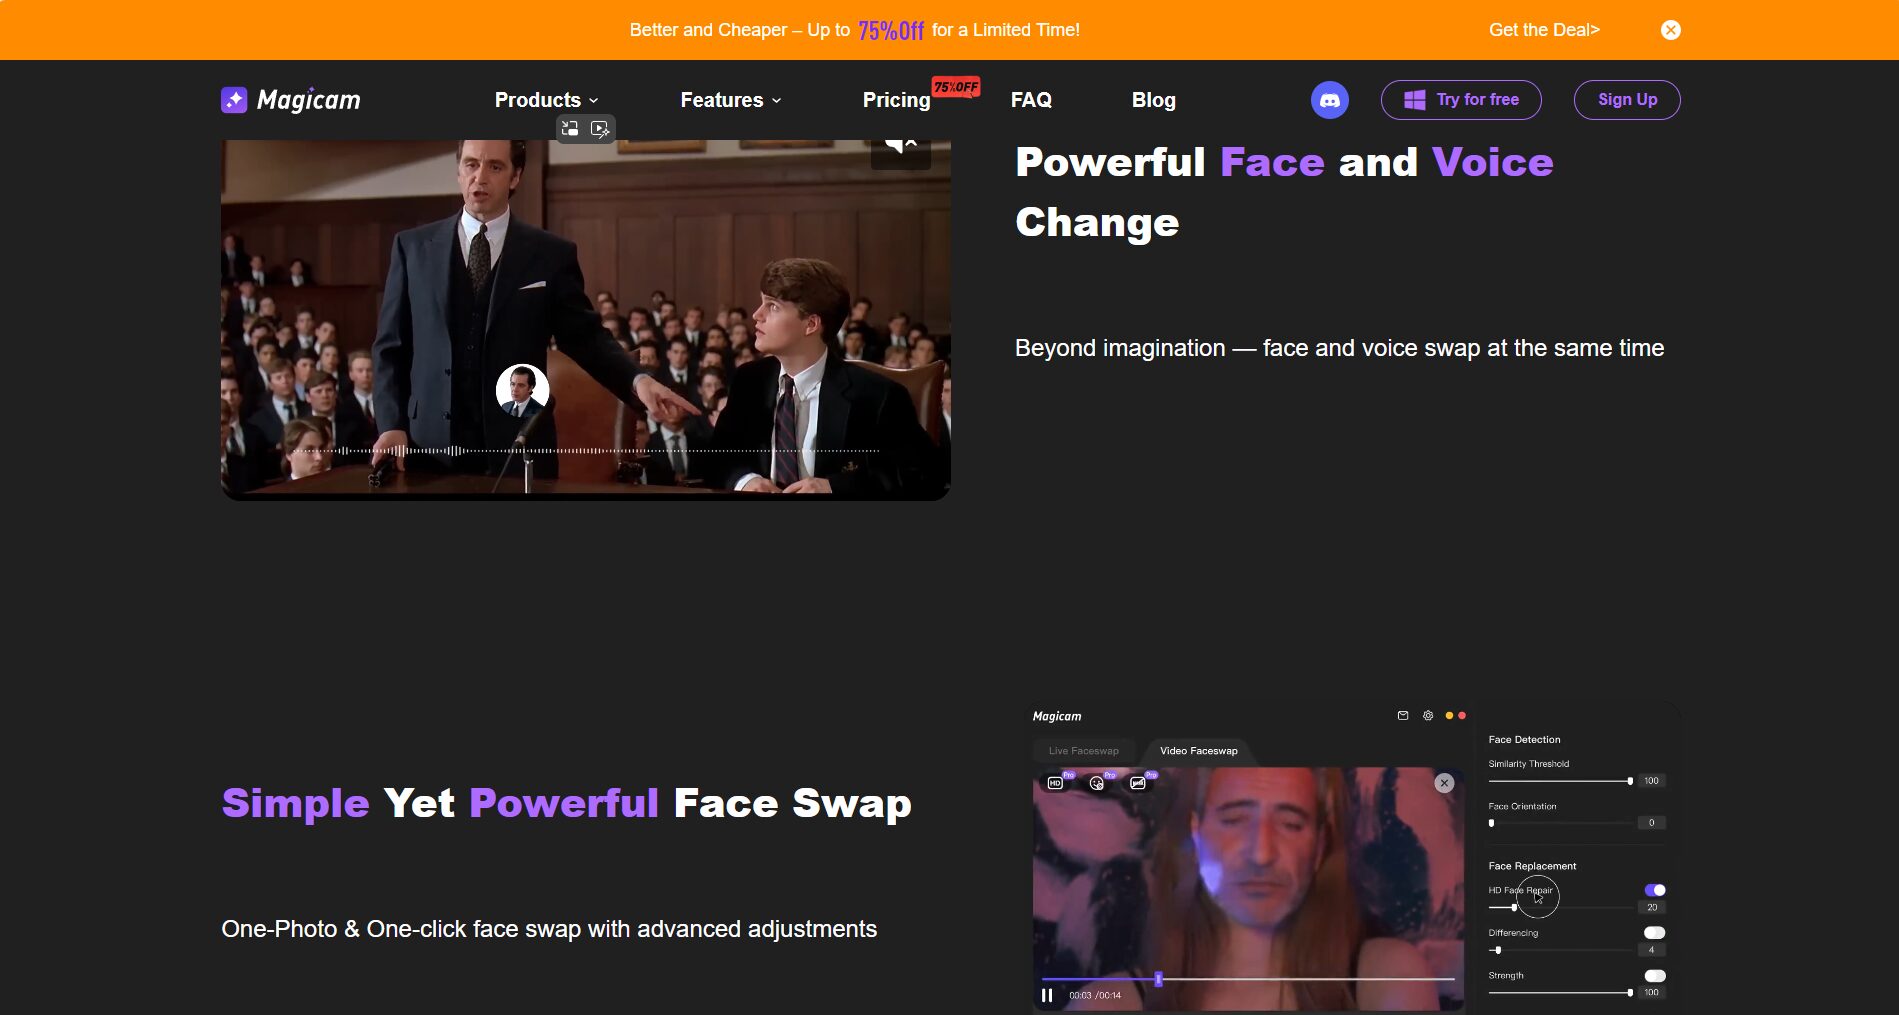Image resolution: width=1899 pixels, height=1015 pixels.
Task: Click the mute speaker icon on video
Action: pyautogui.click(x=901, y=147)
